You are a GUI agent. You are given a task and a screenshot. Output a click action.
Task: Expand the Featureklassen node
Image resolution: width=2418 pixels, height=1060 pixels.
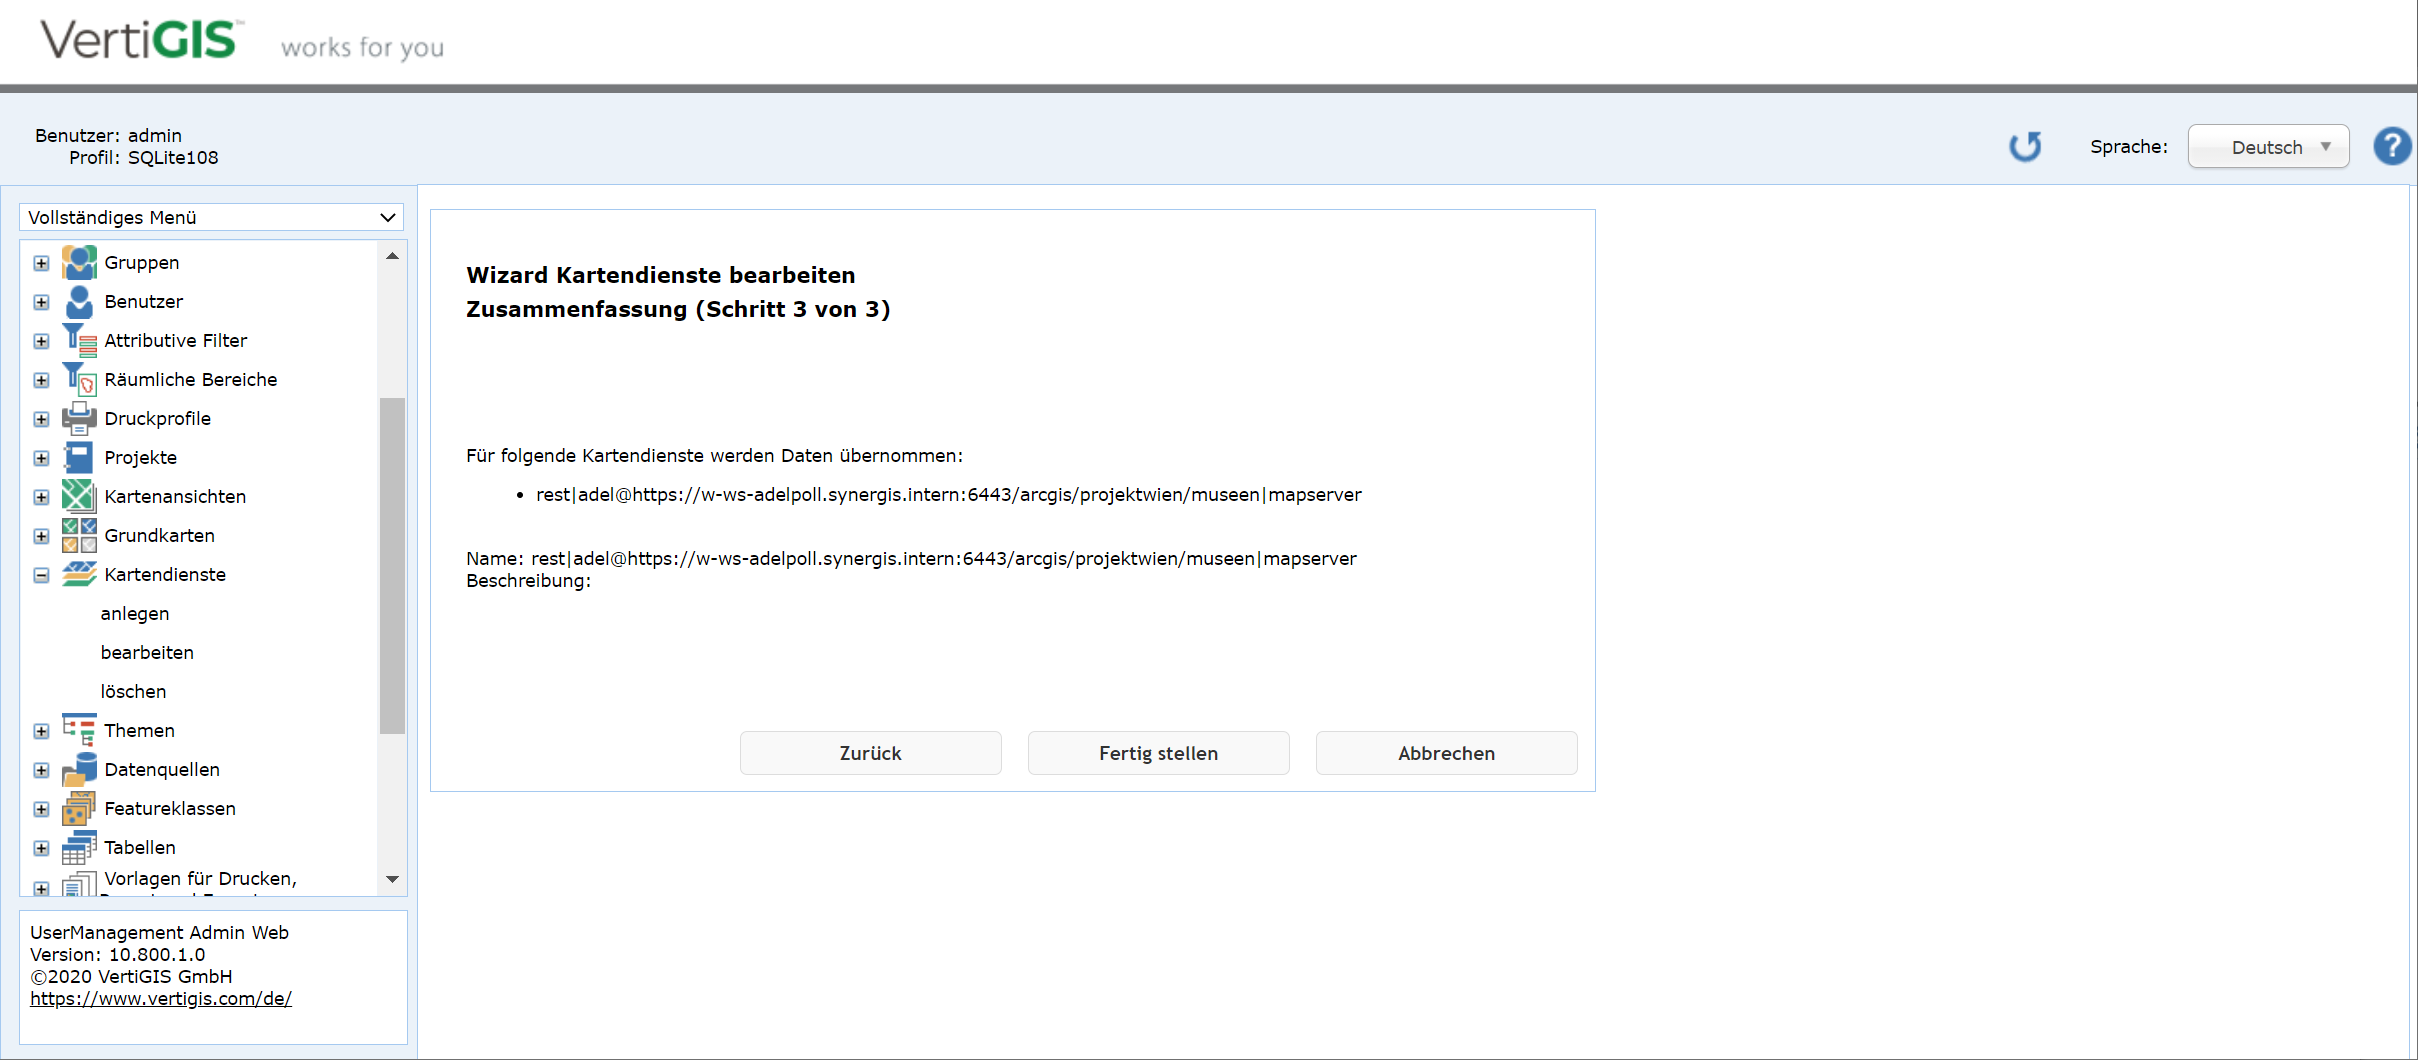[41, 809]
